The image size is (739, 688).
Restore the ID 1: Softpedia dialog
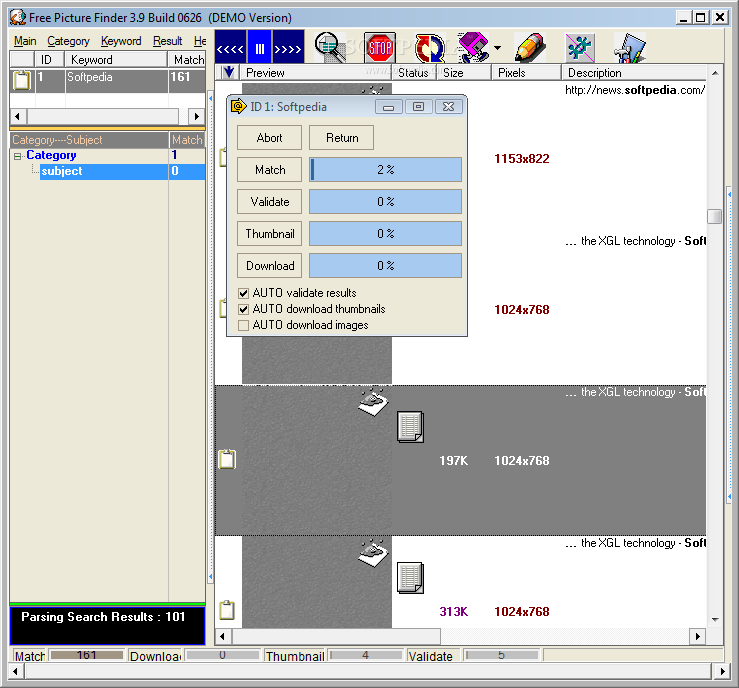coord(418,107)
